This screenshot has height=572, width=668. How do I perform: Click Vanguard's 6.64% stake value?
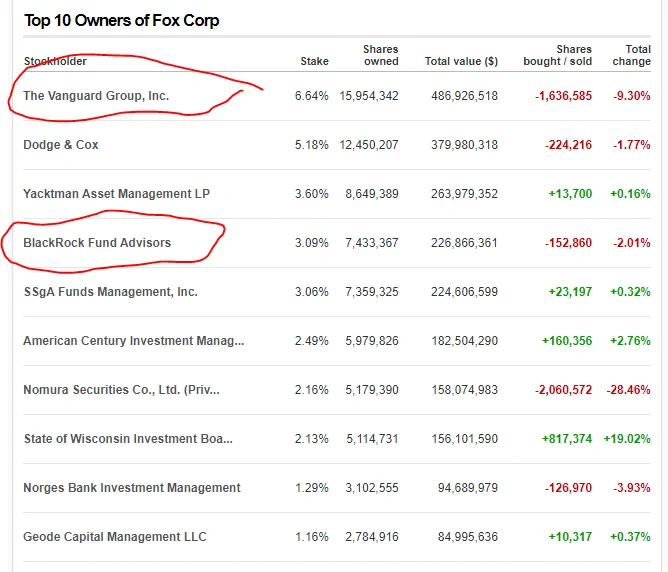coord(311,96)
